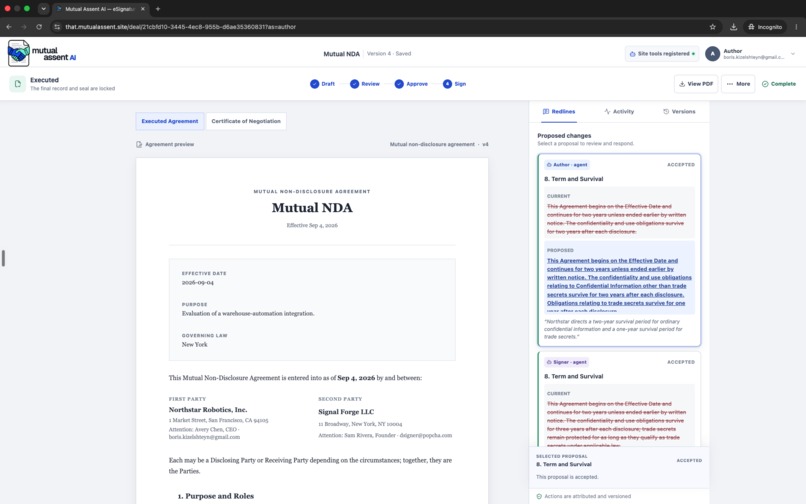Click the Approve step checkmark icon
Viewport: 806px width, 504px height.
click(399, 84)
